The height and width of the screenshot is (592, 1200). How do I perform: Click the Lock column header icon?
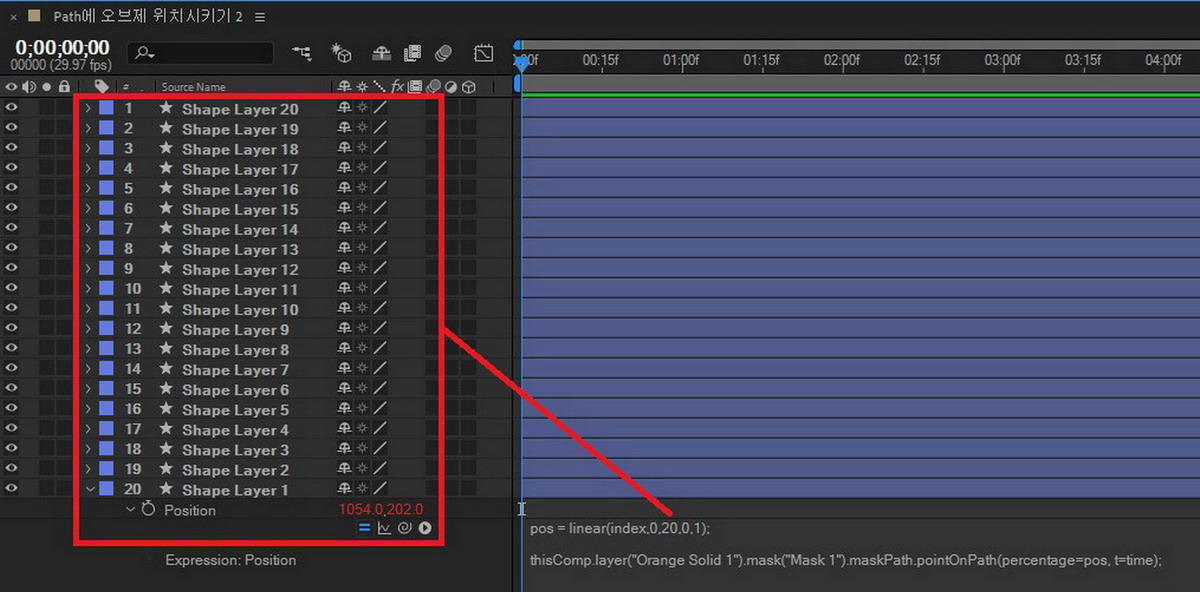tap(64, 87)
